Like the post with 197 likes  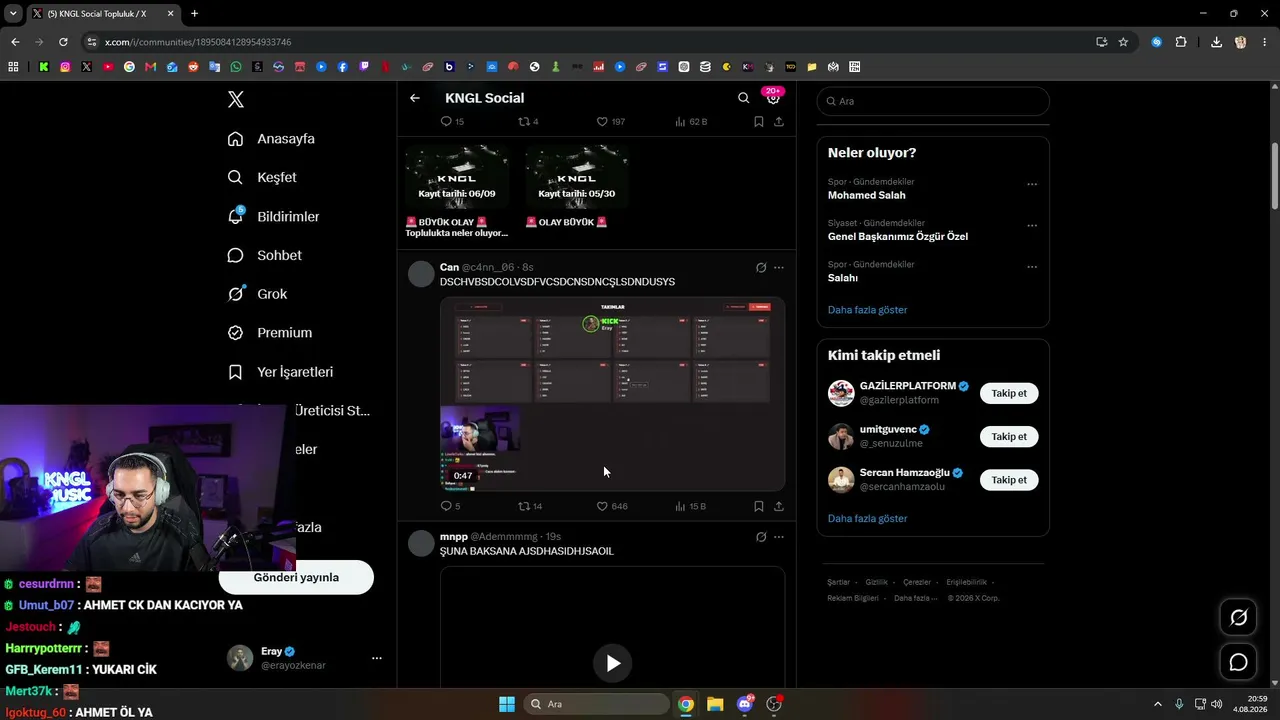pos(611,121)
